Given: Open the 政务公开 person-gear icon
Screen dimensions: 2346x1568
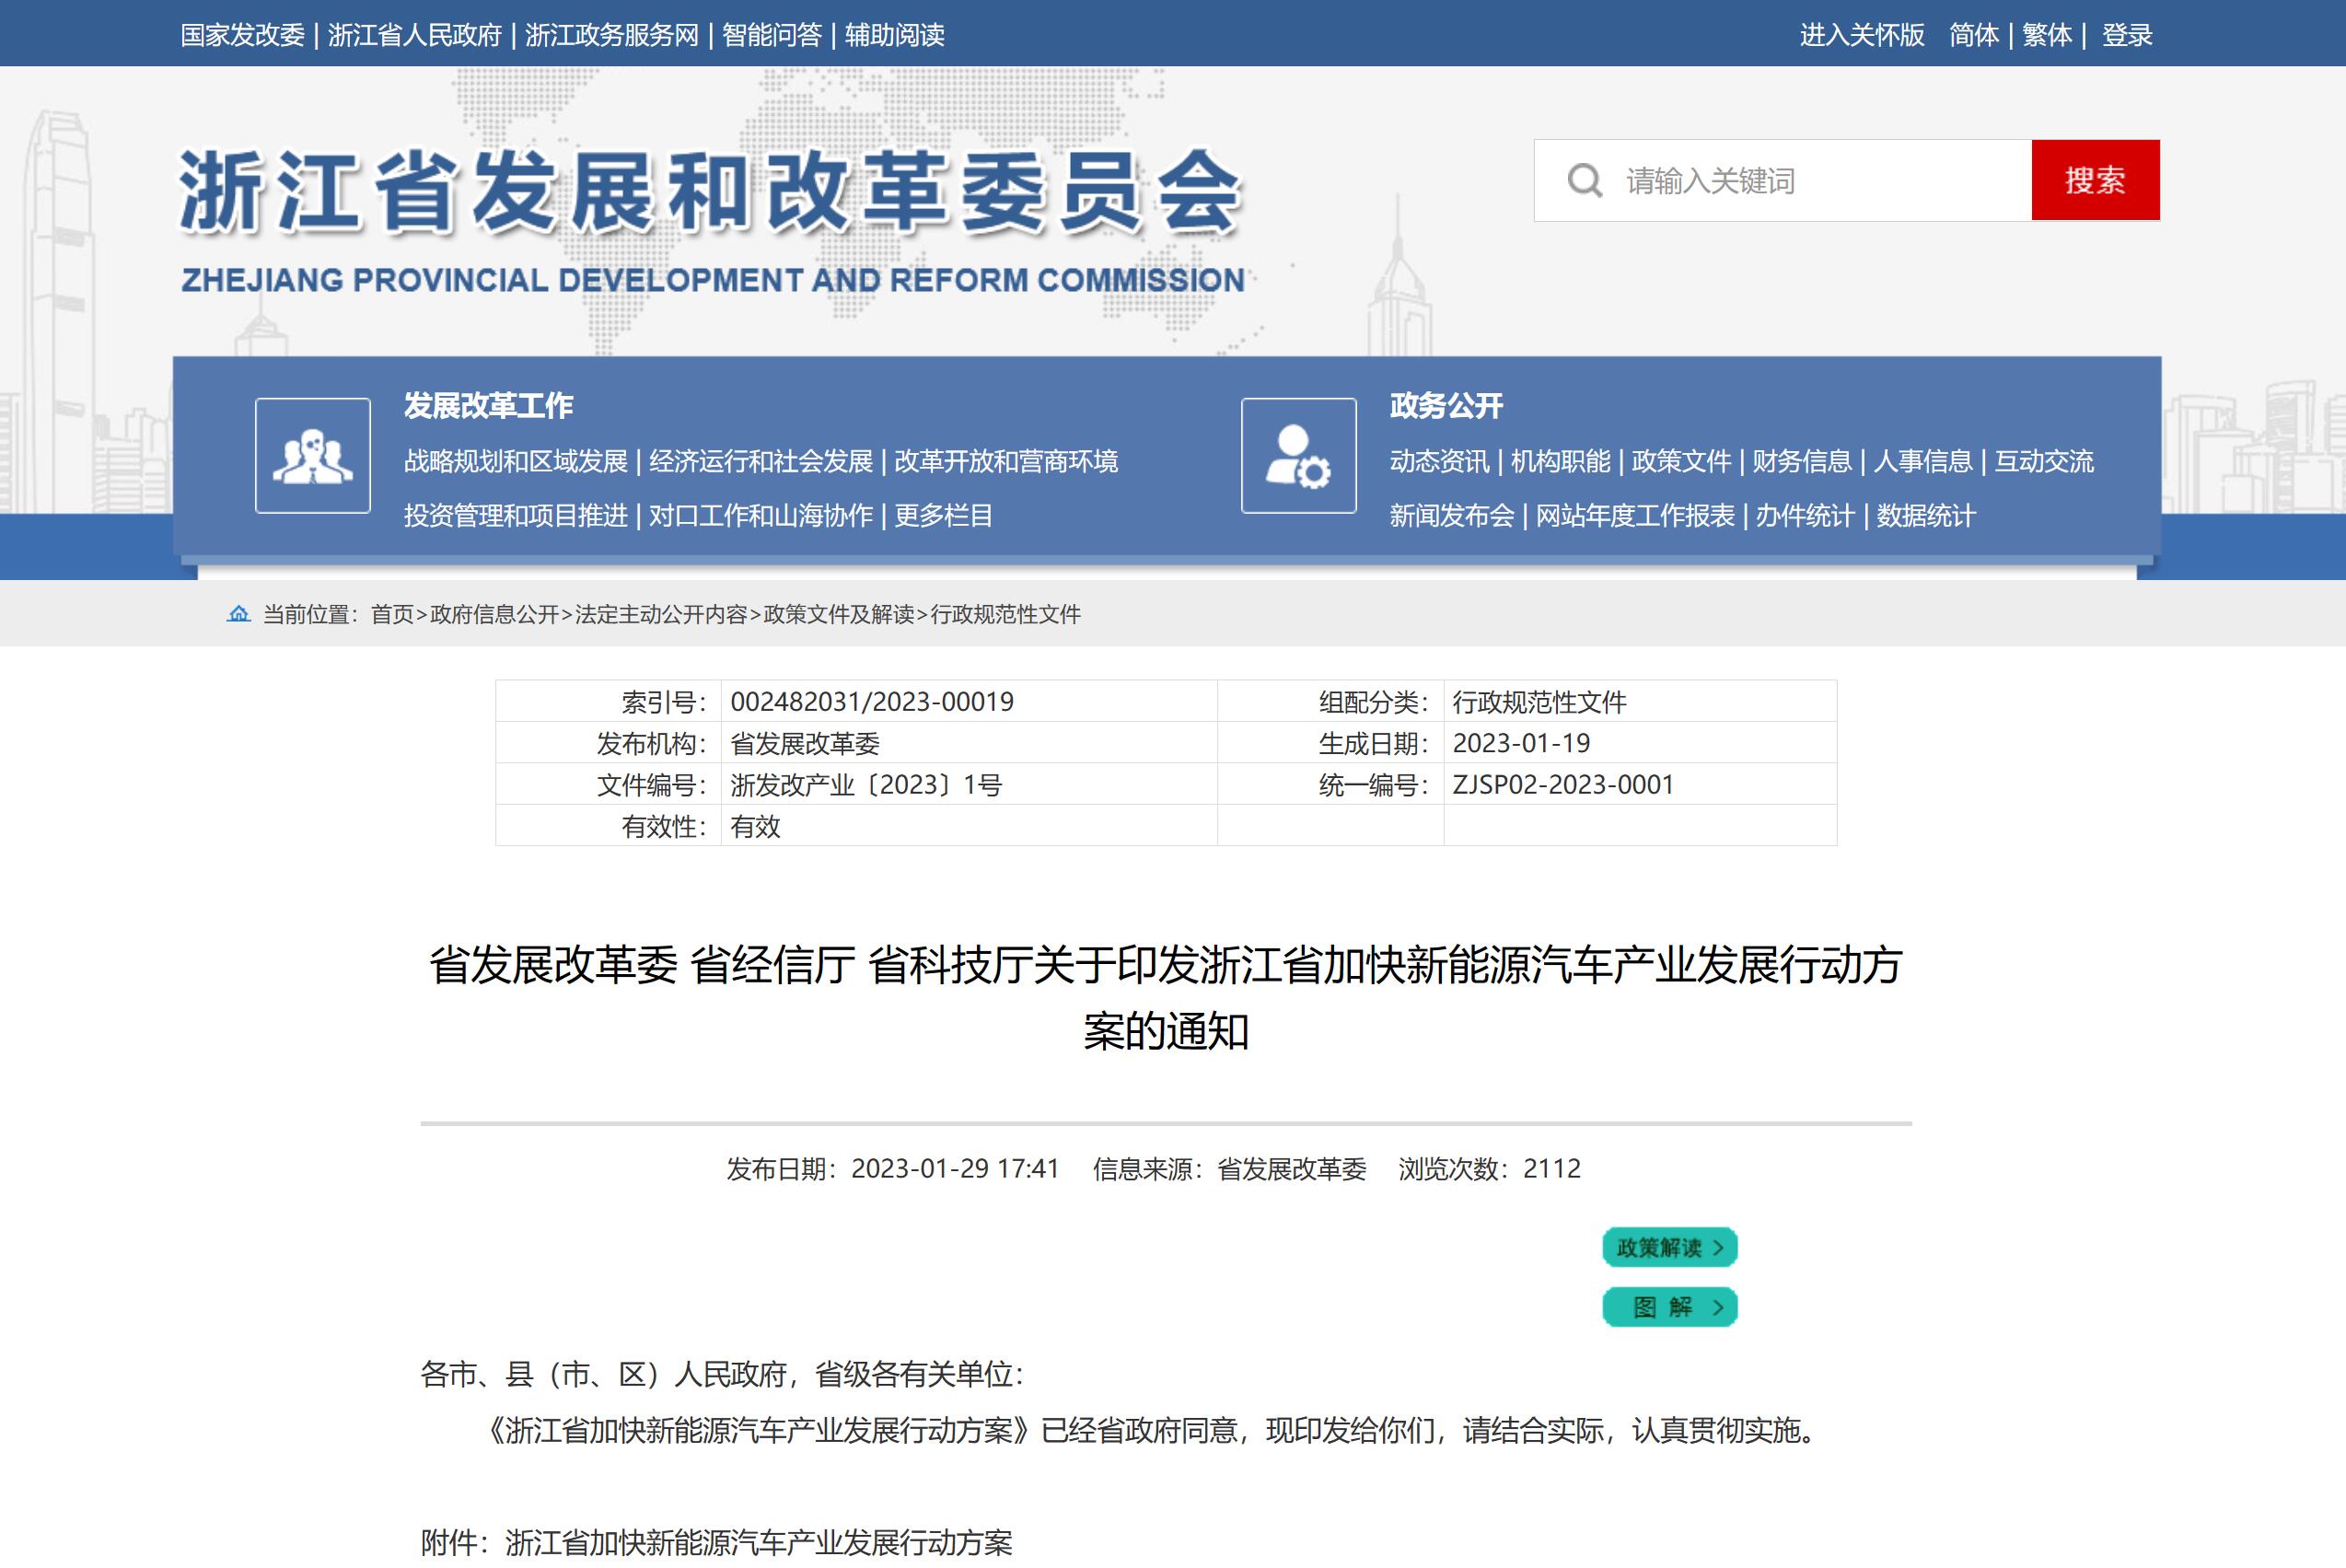Looking at the screenshot, I should 1298,456.
